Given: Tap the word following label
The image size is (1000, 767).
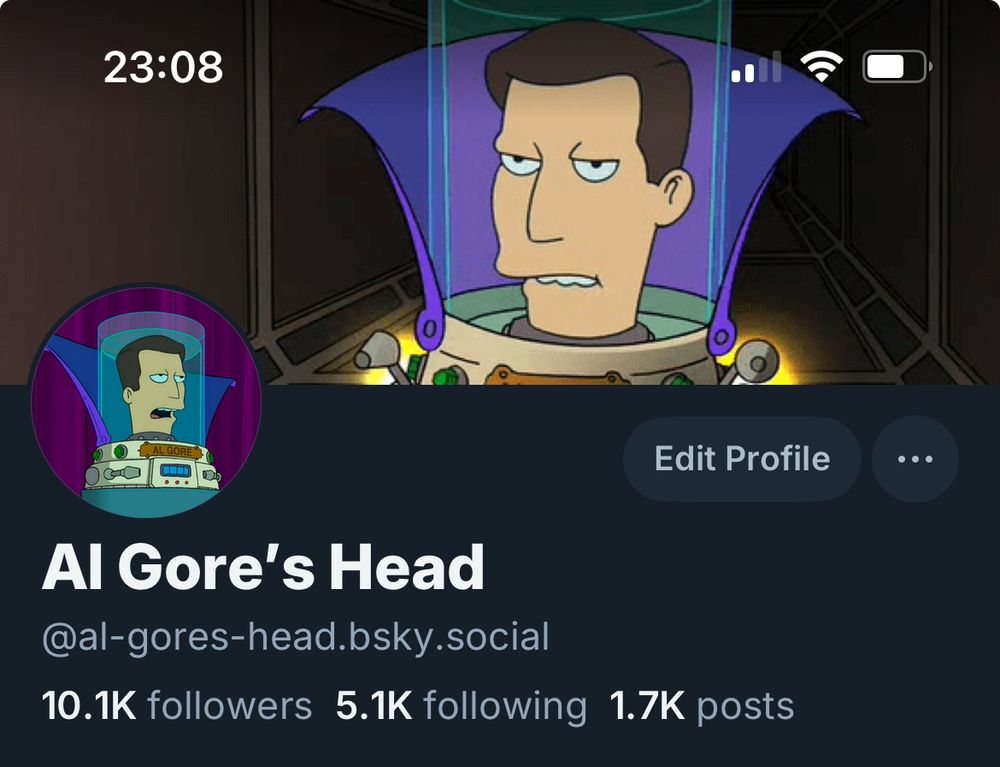Looking at the screenshot, I should 505,707.
